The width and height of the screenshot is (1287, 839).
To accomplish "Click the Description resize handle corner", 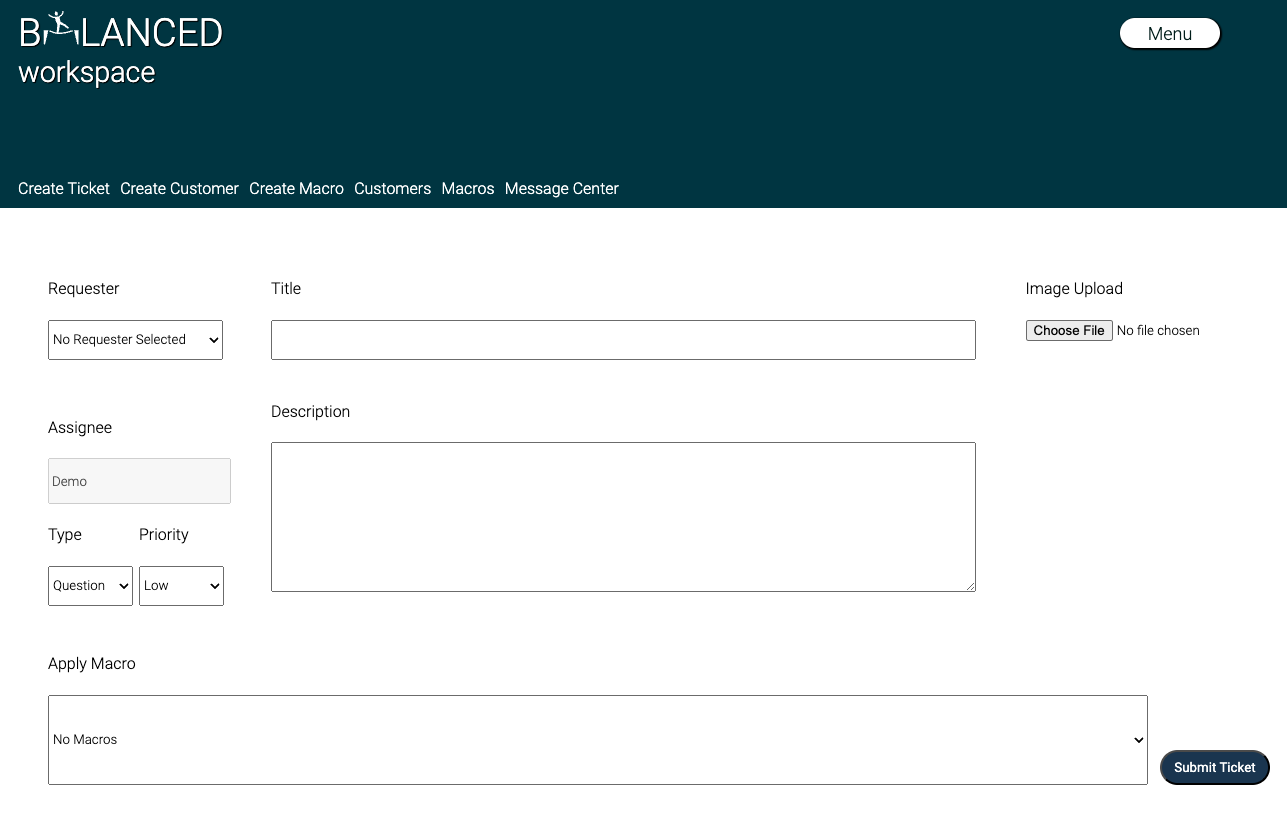I will click(x=969, y=585).
